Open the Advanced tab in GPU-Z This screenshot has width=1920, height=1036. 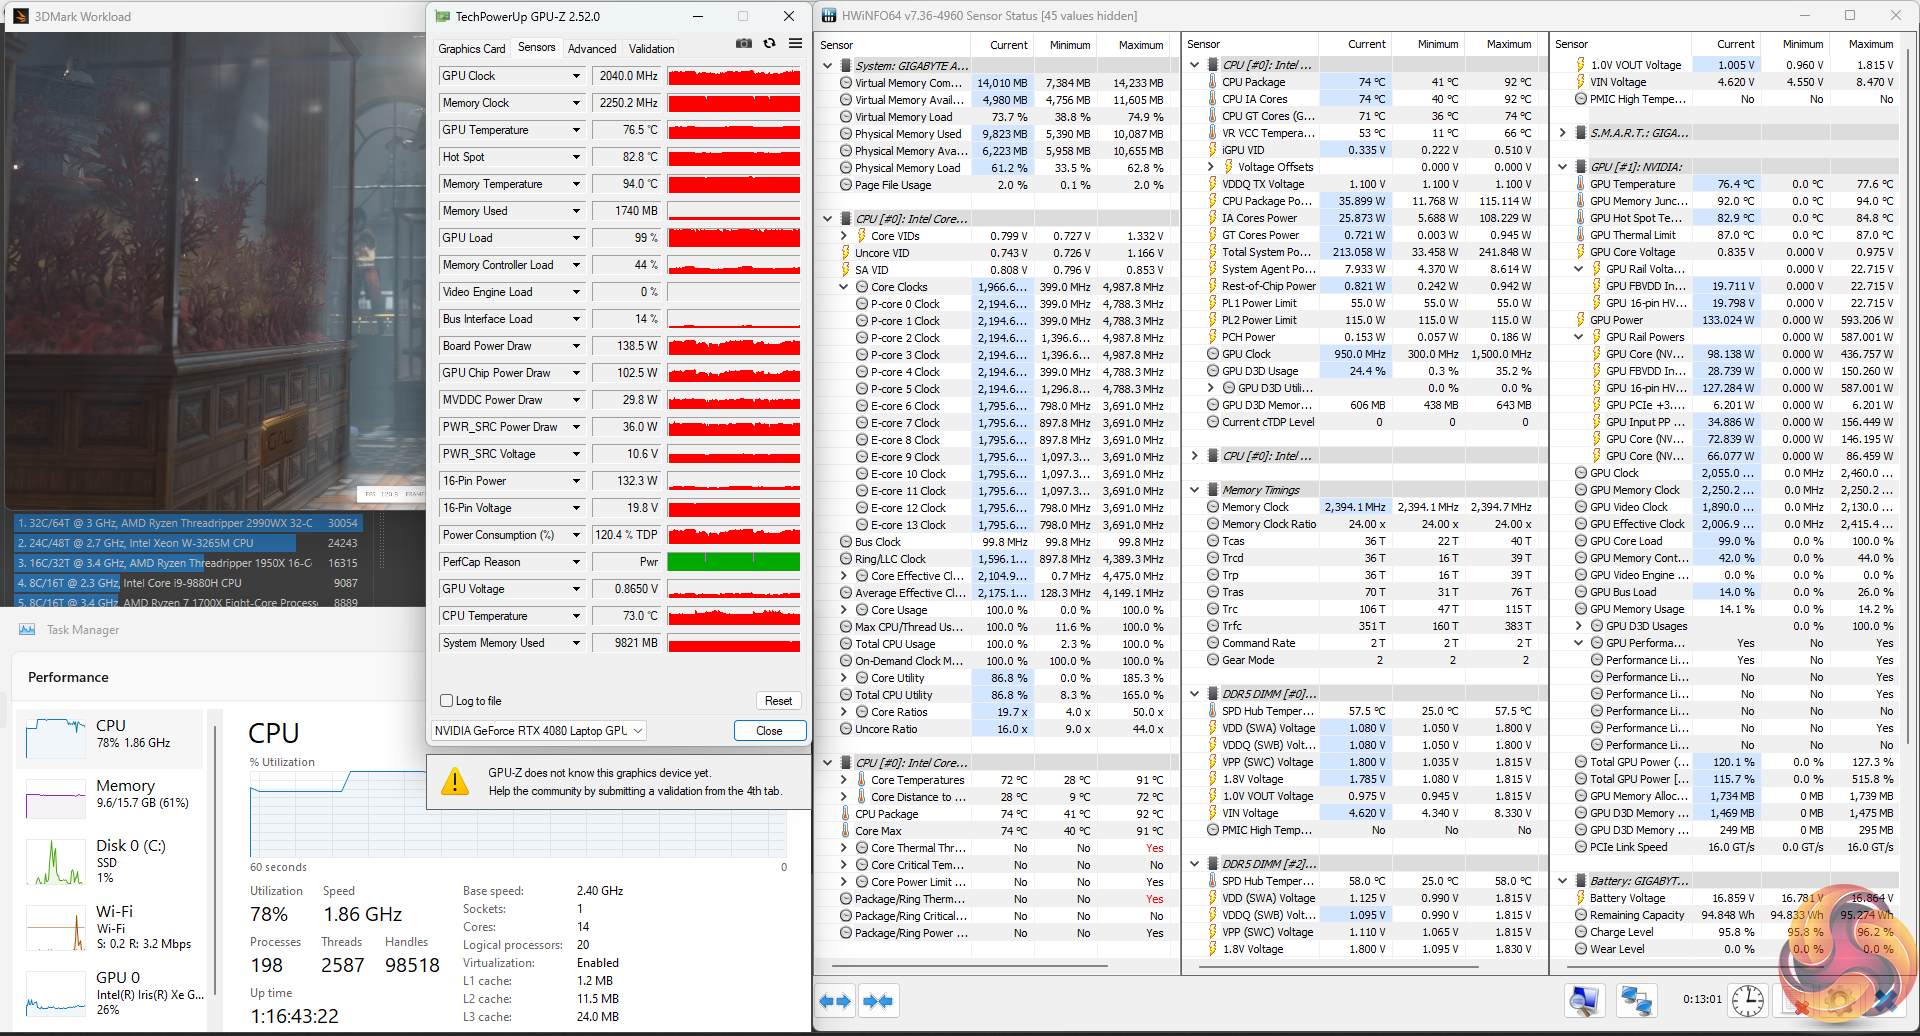(x=592, y=49)
